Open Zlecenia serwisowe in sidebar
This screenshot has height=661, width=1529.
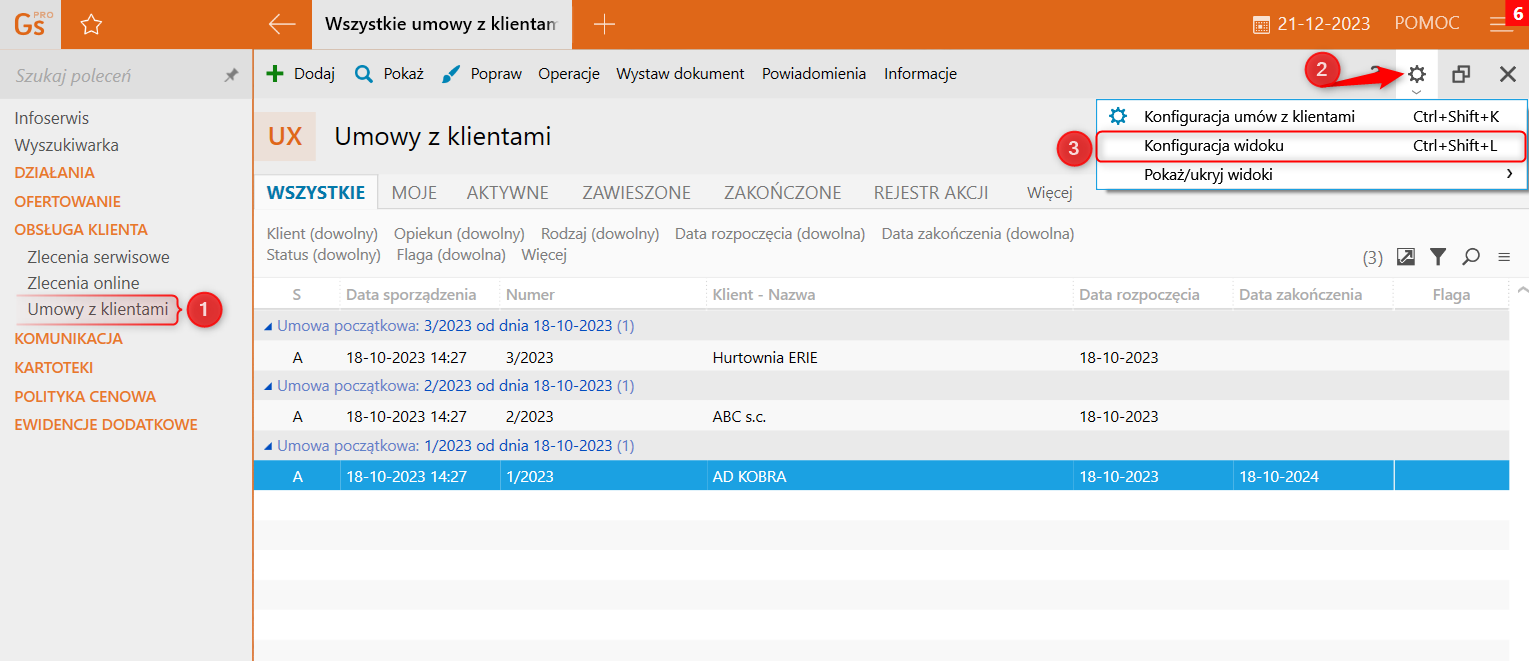click(x=98, y=257)
